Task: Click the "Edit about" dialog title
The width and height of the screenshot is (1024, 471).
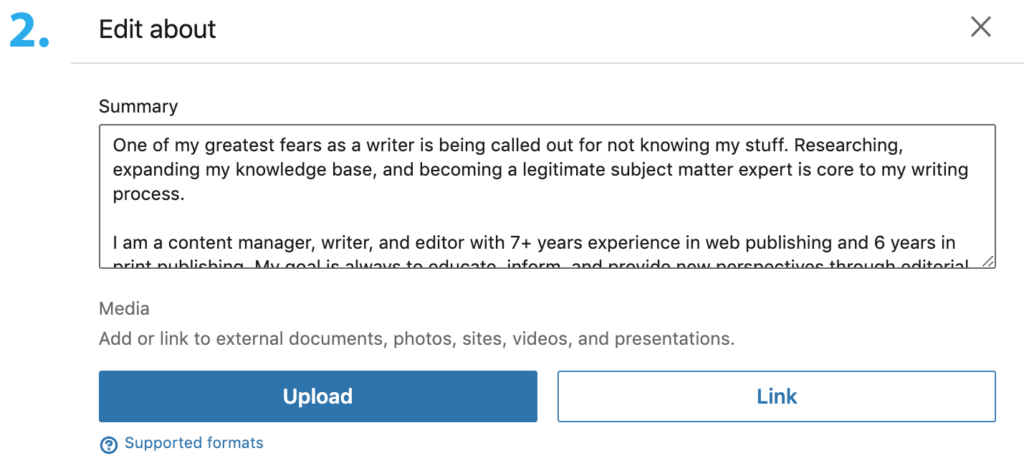Action: [157, 29]
